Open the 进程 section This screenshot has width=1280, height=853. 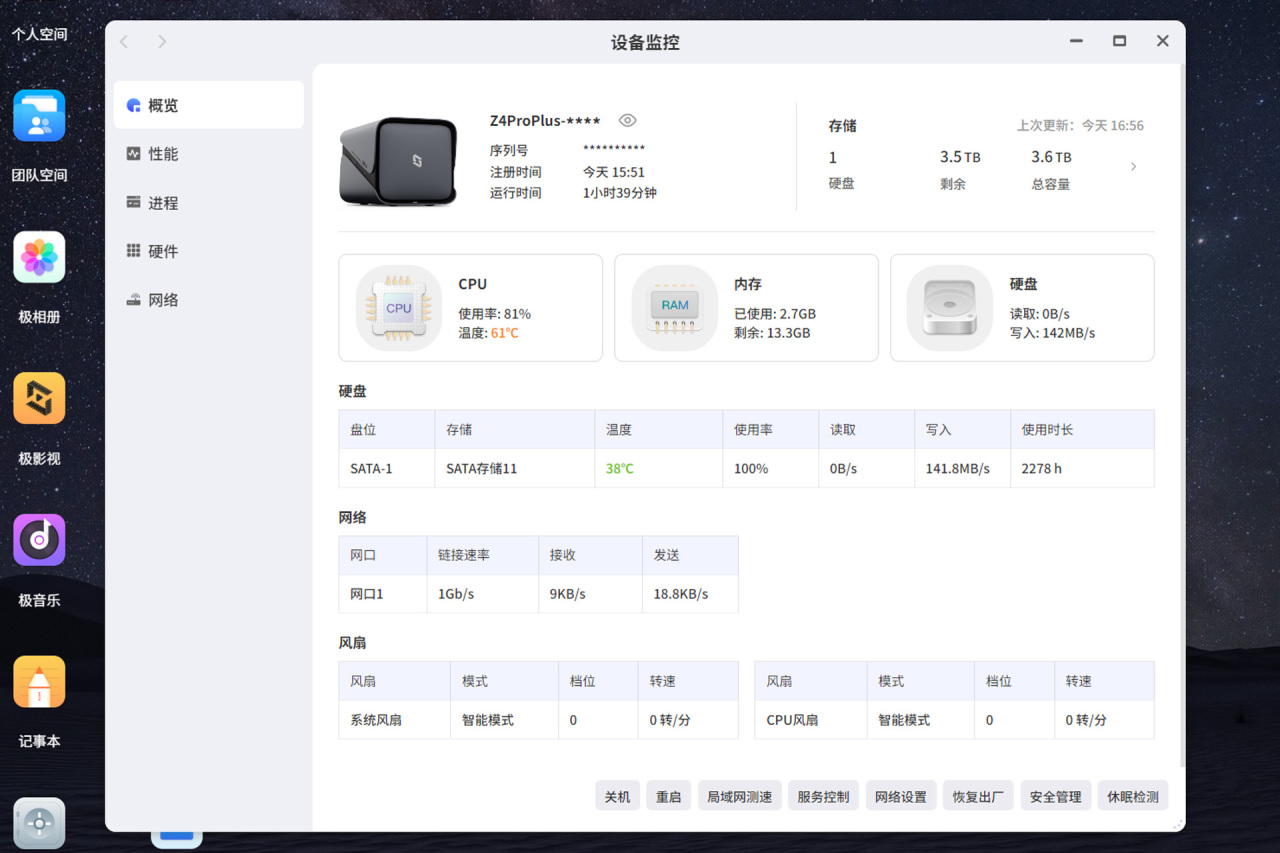(x=208, y=203)
